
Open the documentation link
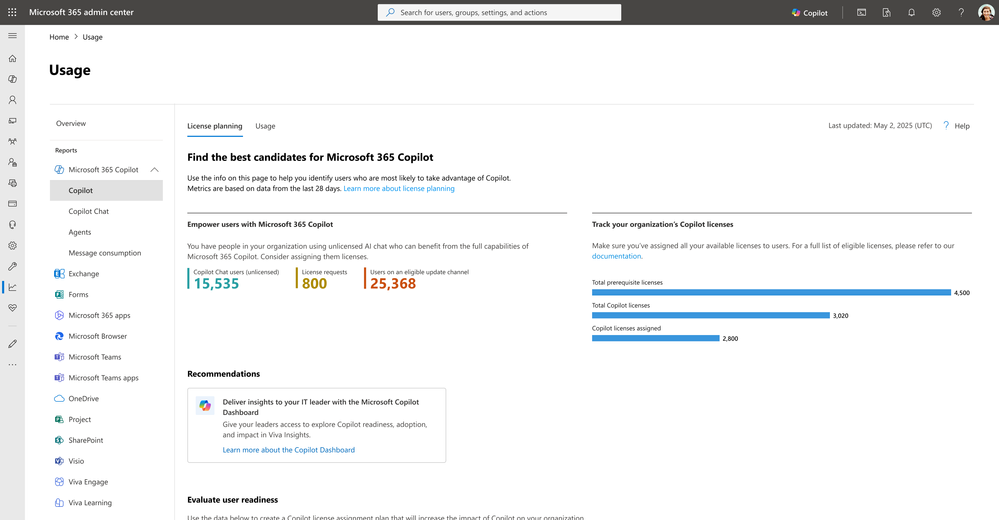pyautogui.click(x=616, y=256)
